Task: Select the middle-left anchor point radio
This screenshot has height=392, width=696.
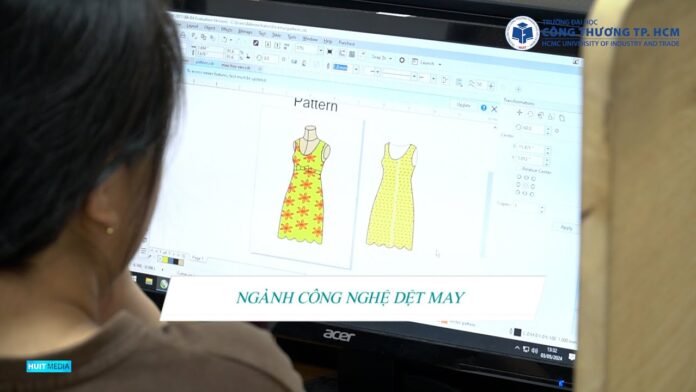Action: tap(518, 184)
